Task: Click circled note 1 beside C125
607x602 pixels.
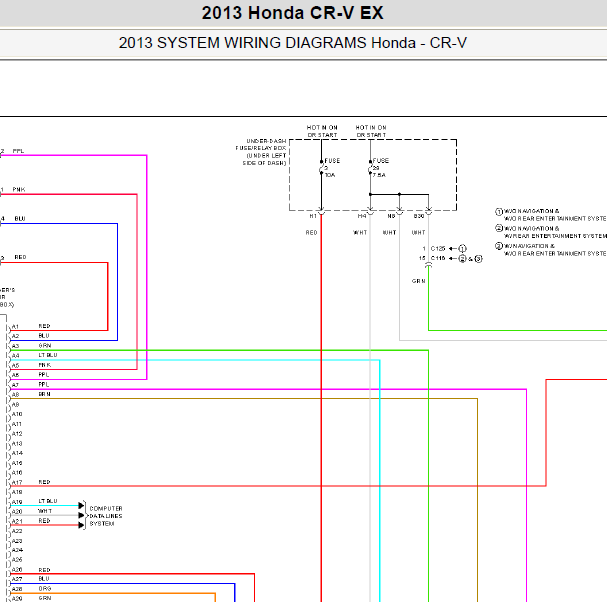Action: pos(462,249)
